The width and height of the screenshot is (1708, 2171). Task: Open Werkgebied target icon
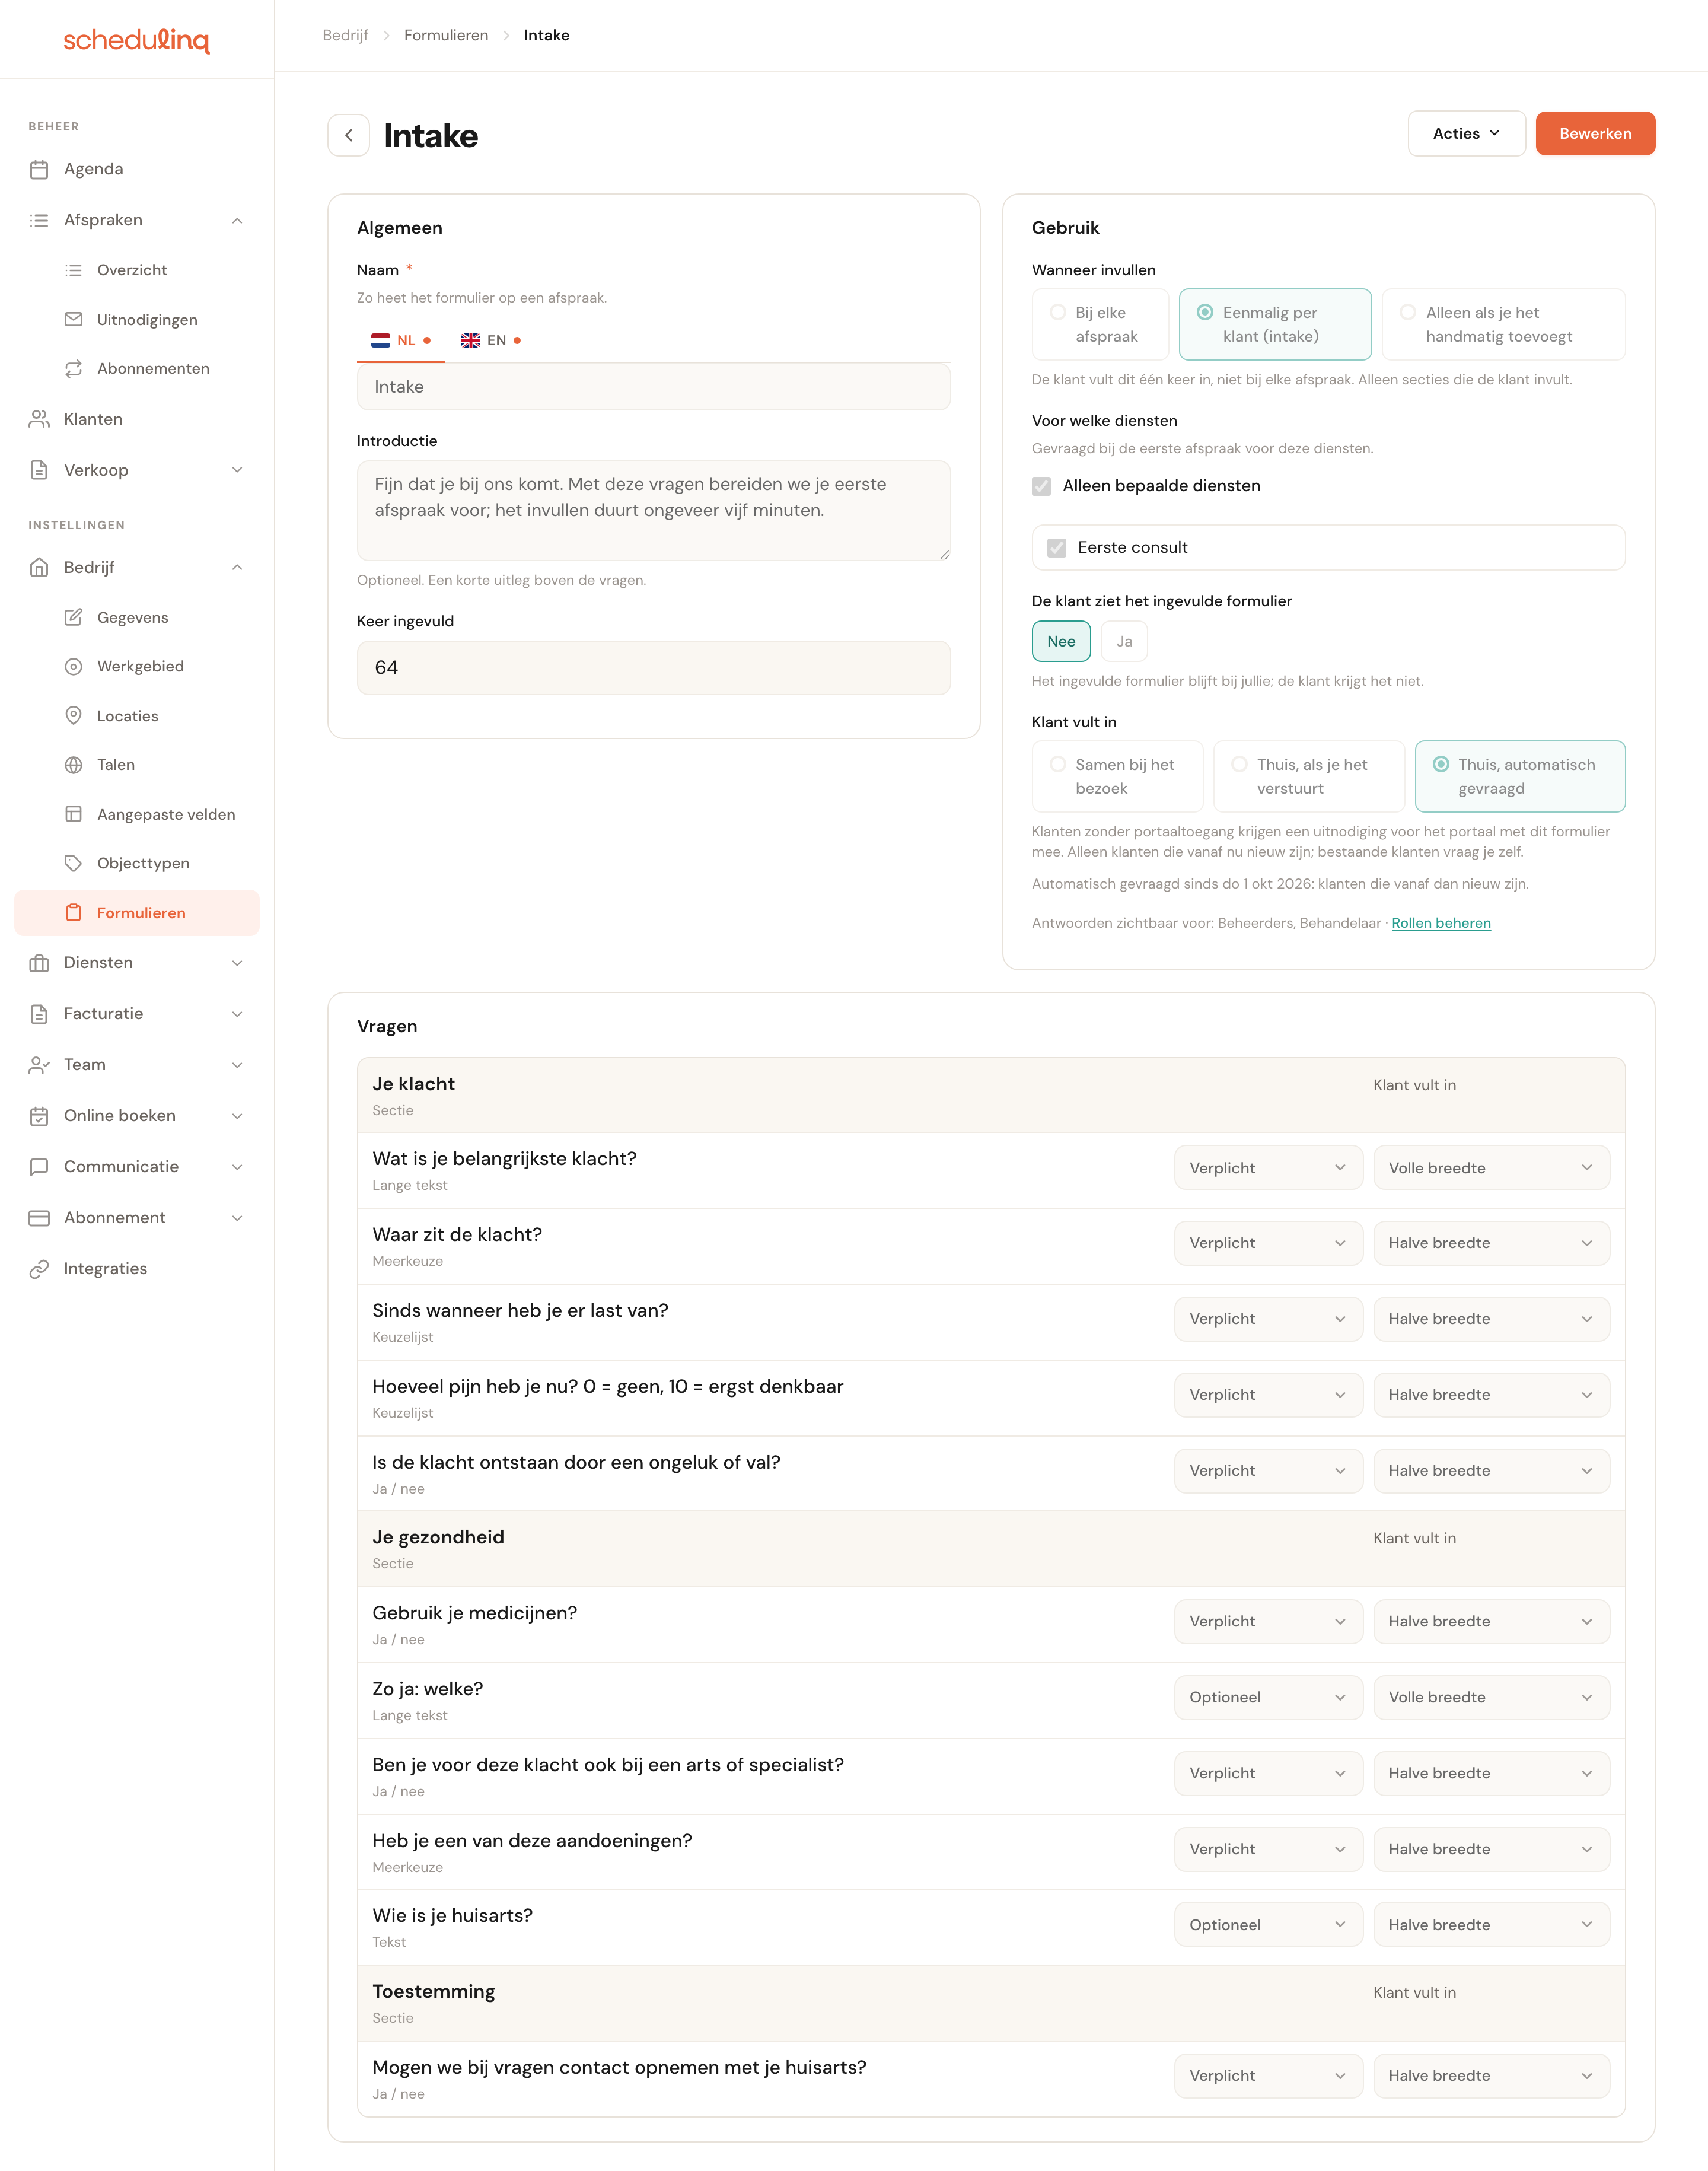pyautogui.click(x=73, y=666)
